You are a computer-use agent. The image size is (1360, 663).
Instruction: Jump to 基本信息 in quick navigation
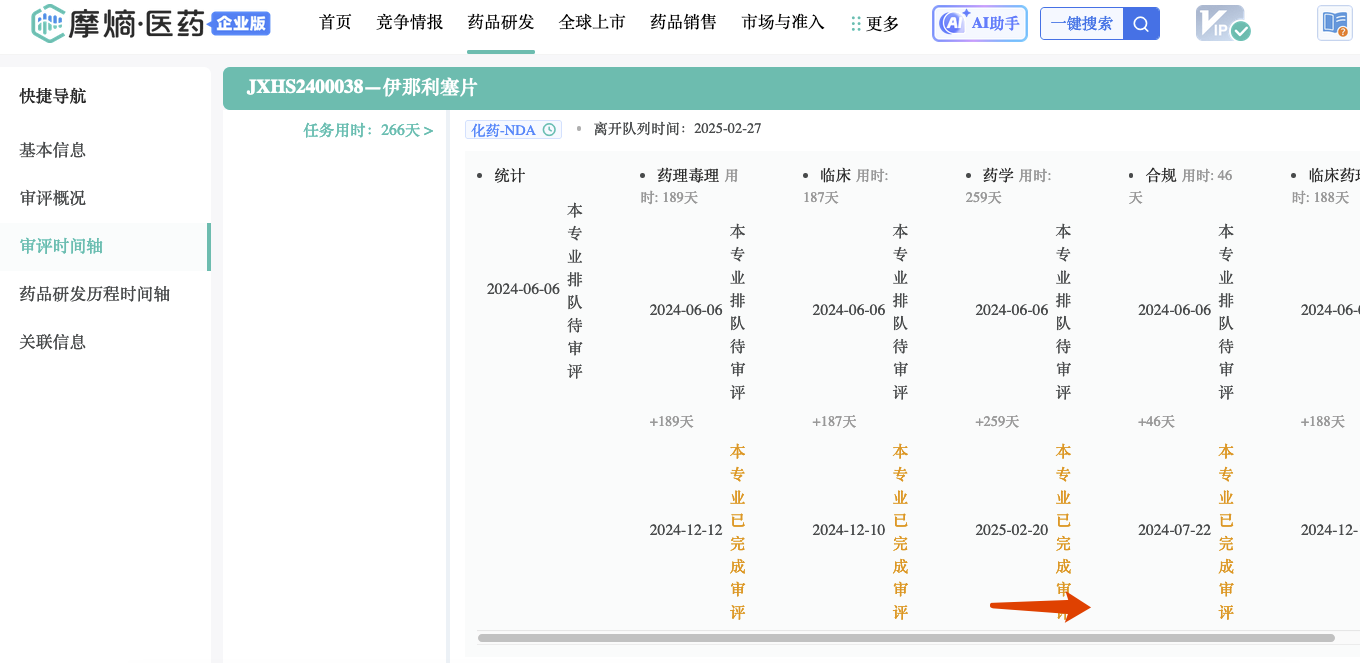53,150
